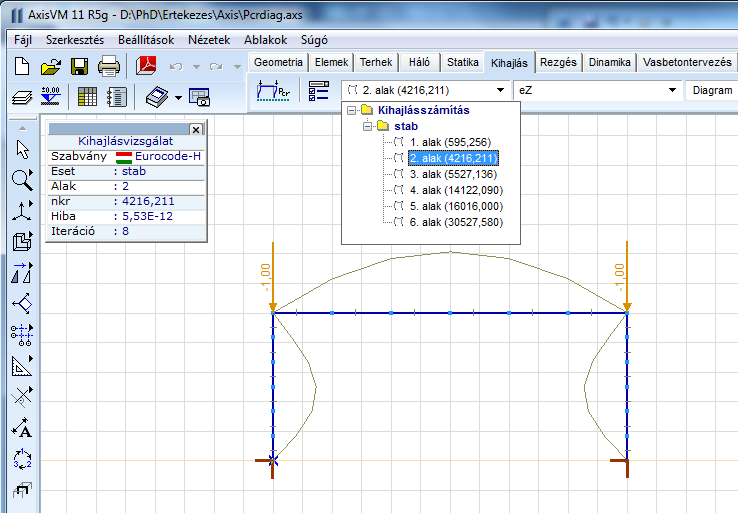Screen dimensions: 738x513
Task: Start the buckling analysis Pcr icon
Action: pyautogui.click(x=273, y=90)
